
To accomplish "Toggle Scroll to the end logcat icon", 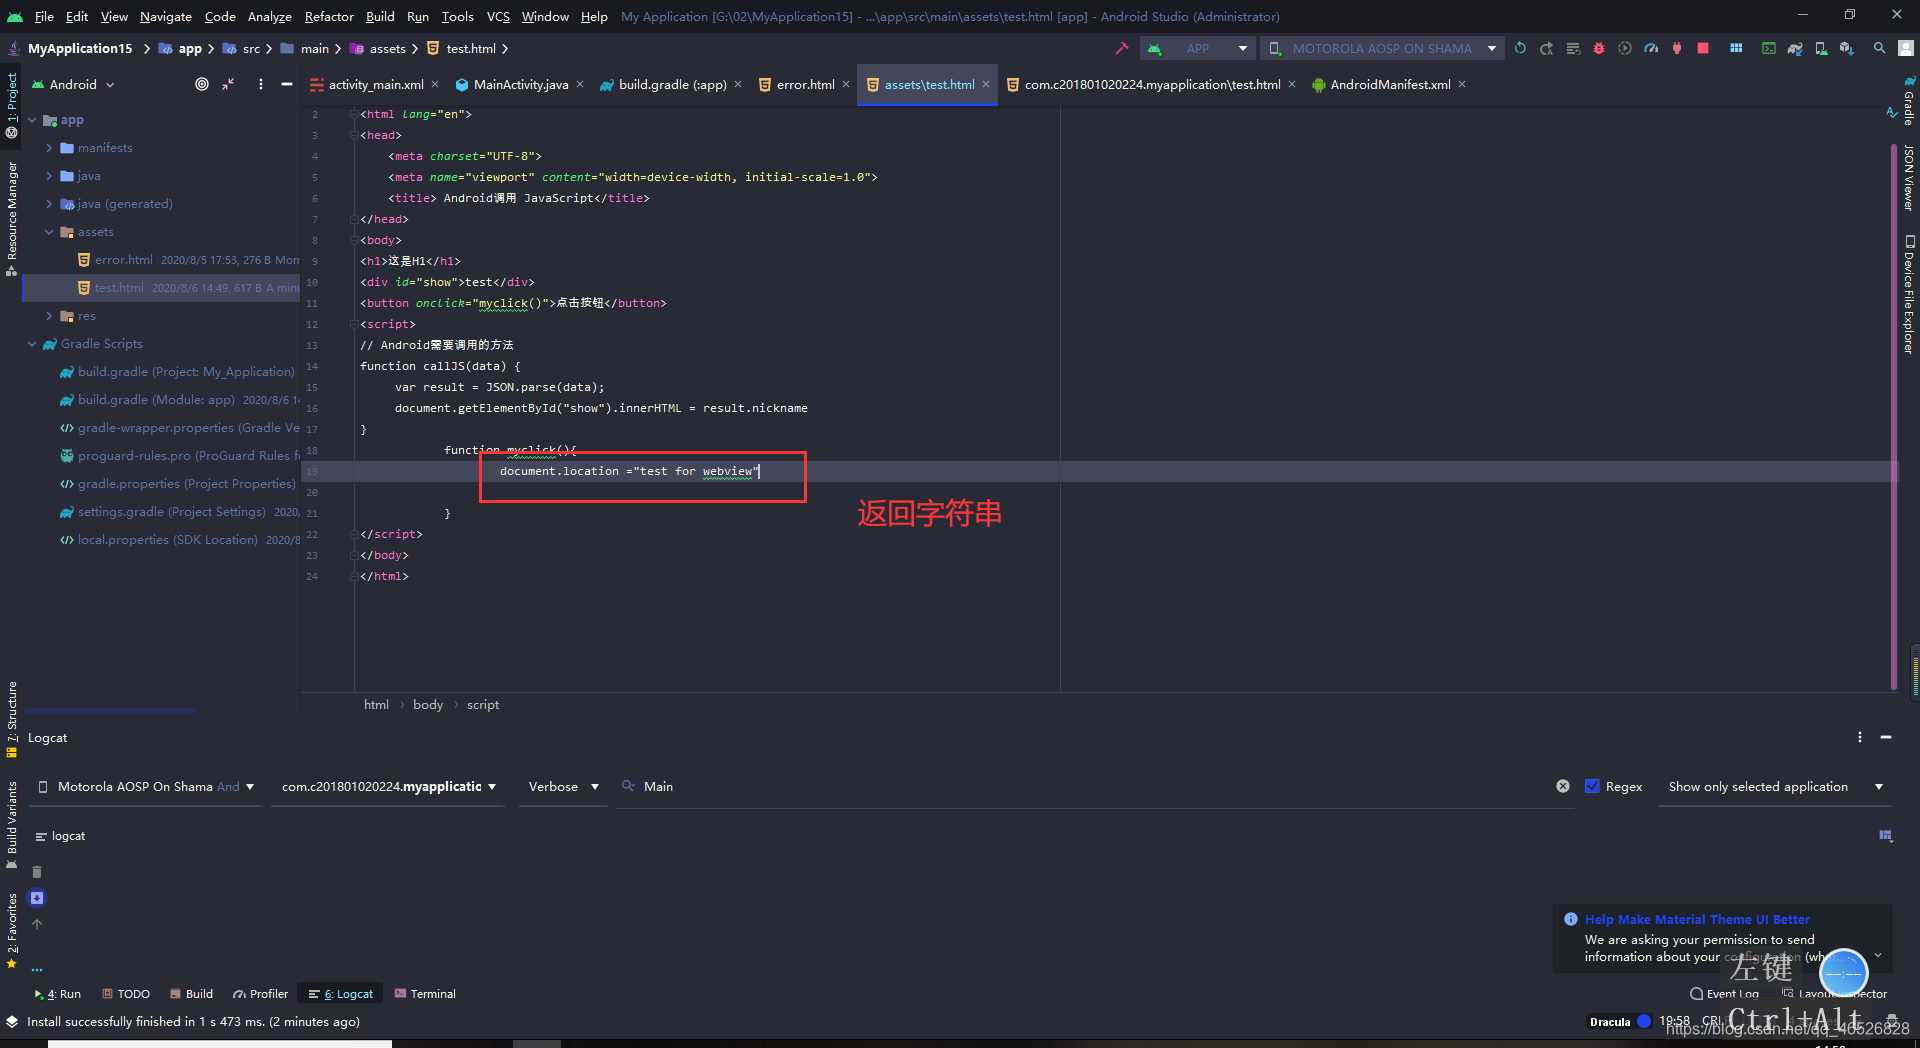I will click(x=37, y=898).
